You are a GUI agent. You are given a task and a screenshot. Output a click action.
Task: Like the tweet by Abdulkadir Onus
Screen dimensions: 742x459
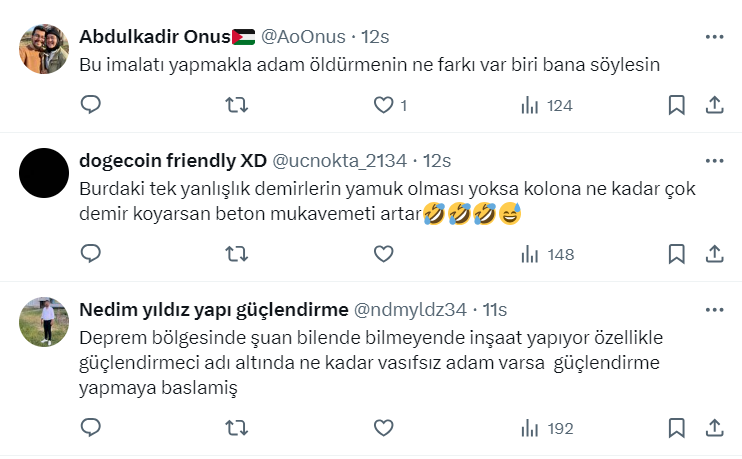(384, 105)
